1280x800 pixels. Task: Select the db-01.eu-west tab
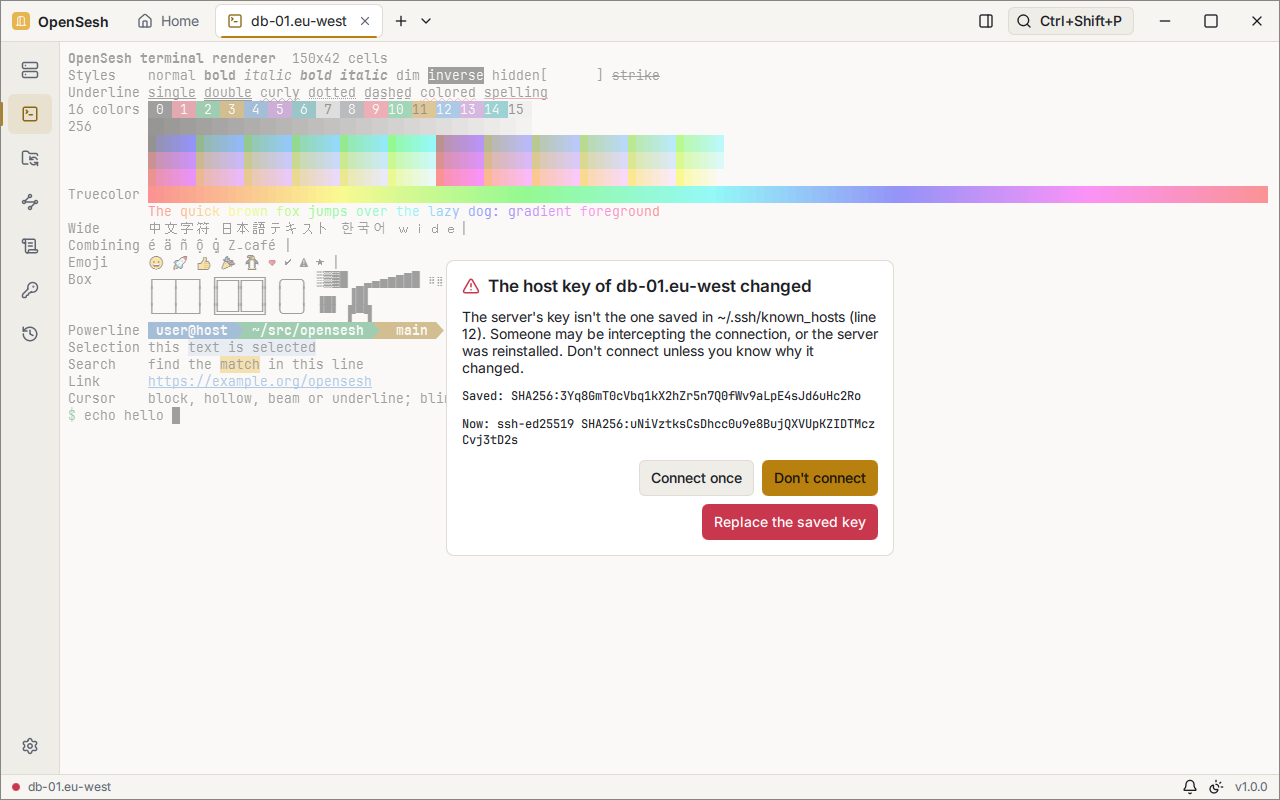pos(298,21)
